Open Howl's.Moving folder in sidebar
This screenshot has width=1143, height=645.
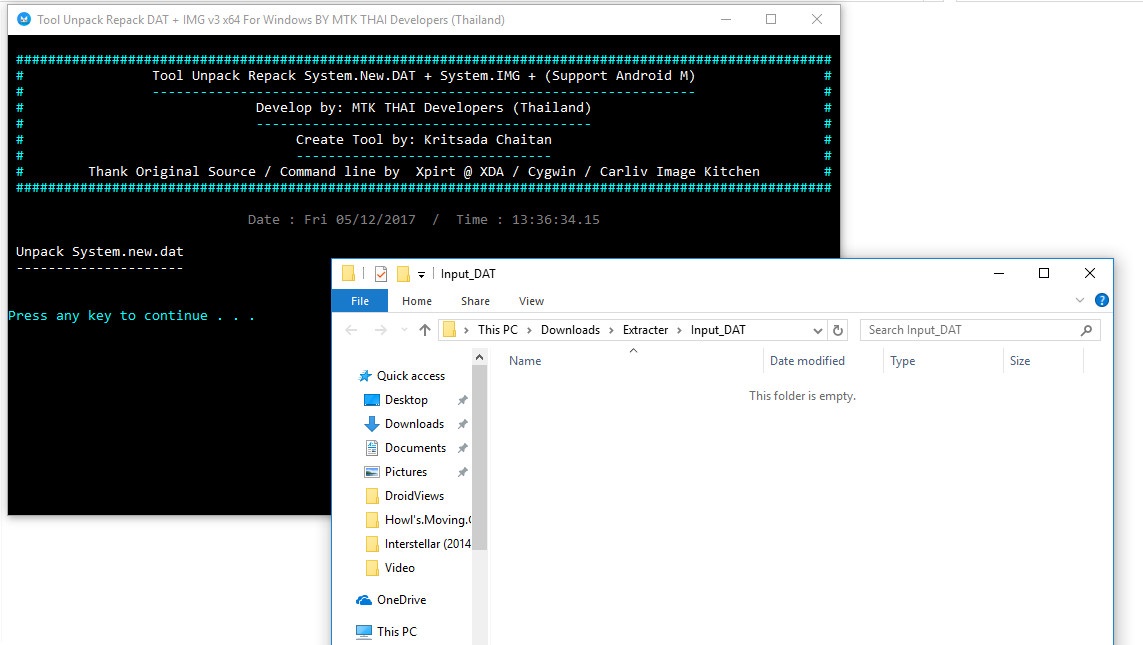(427, 520)
